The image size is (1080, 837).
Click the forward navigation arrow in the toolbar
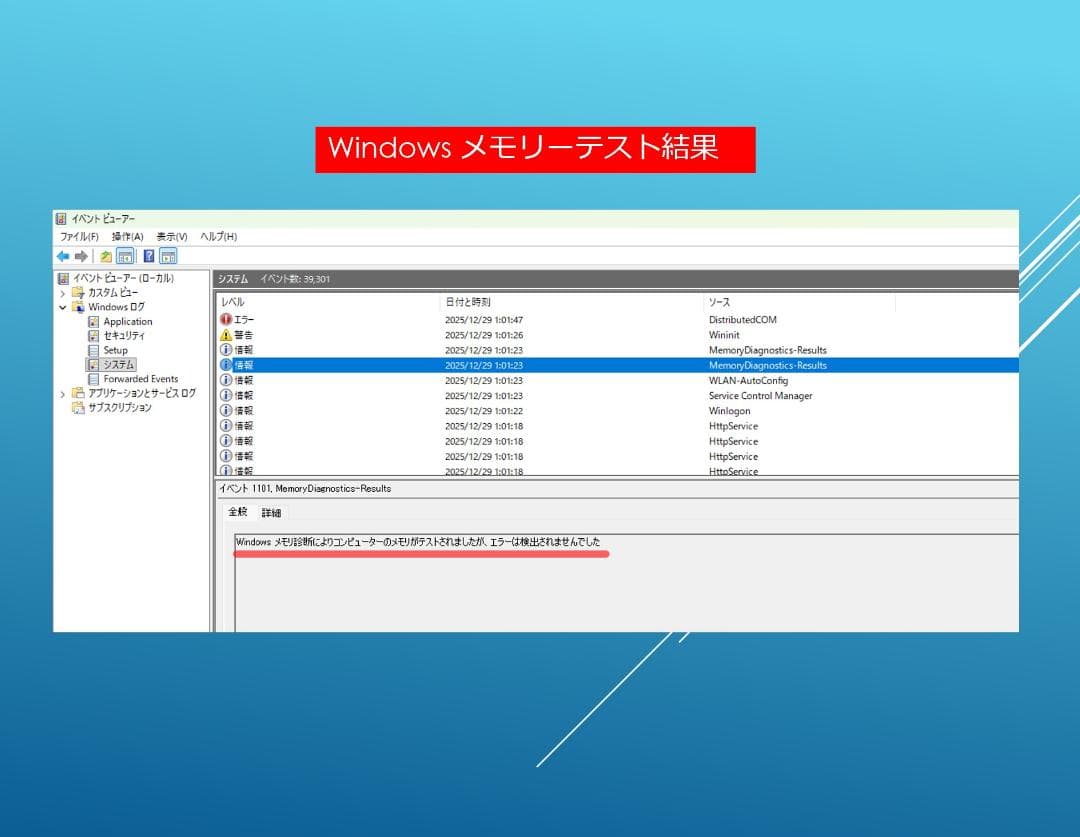tap(83, 256)
